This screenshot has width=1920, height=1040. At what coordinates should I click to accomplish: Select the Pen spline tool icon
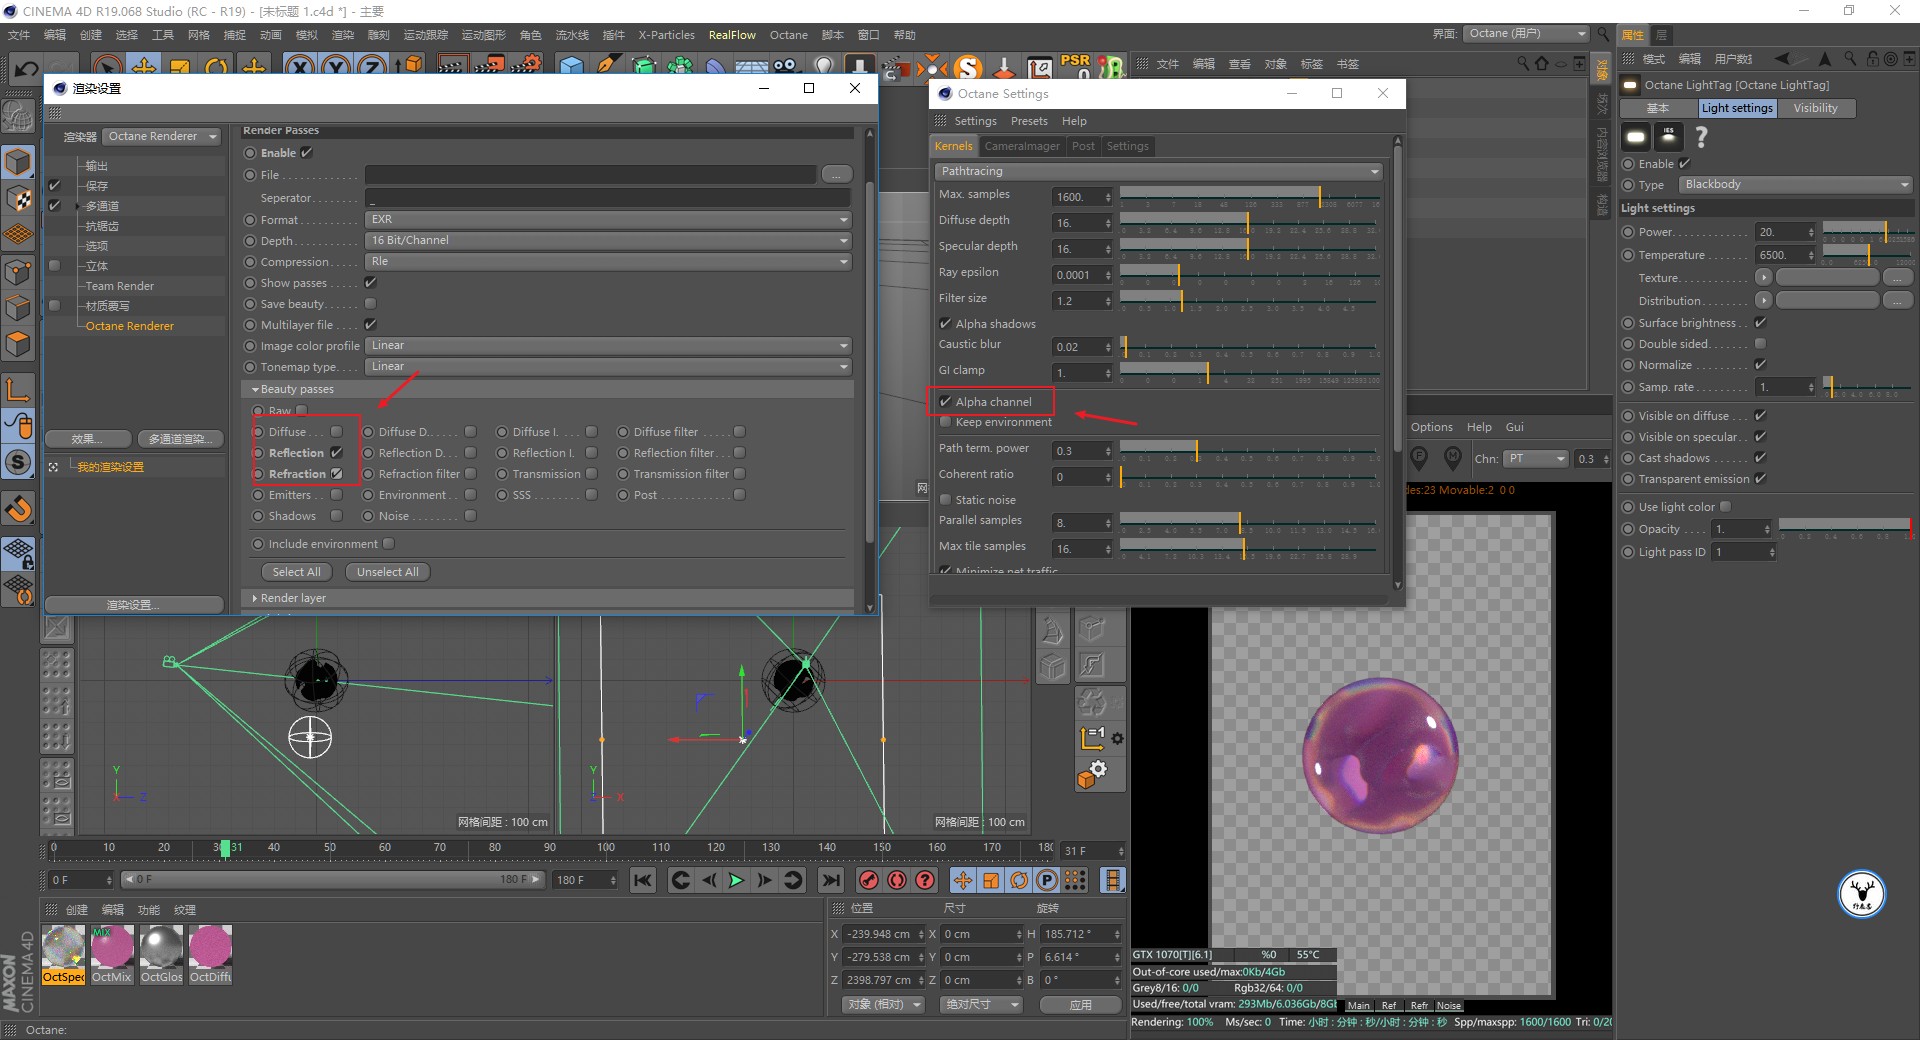pyautogui.click(x=607, y=67)
